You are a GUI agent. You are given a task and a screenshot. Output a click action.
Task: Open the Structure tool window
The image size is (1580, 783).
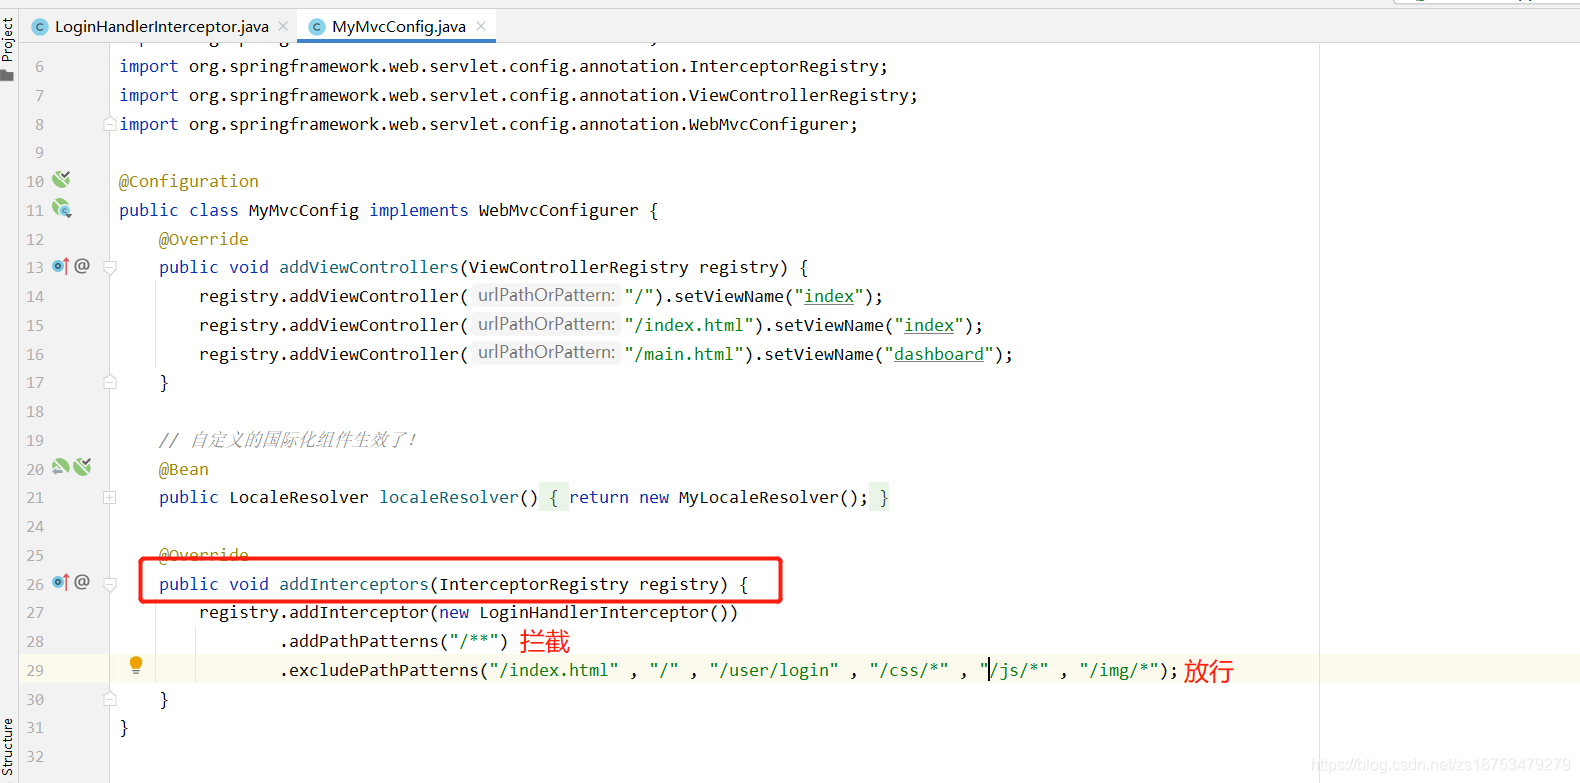(x=8, y=746)
